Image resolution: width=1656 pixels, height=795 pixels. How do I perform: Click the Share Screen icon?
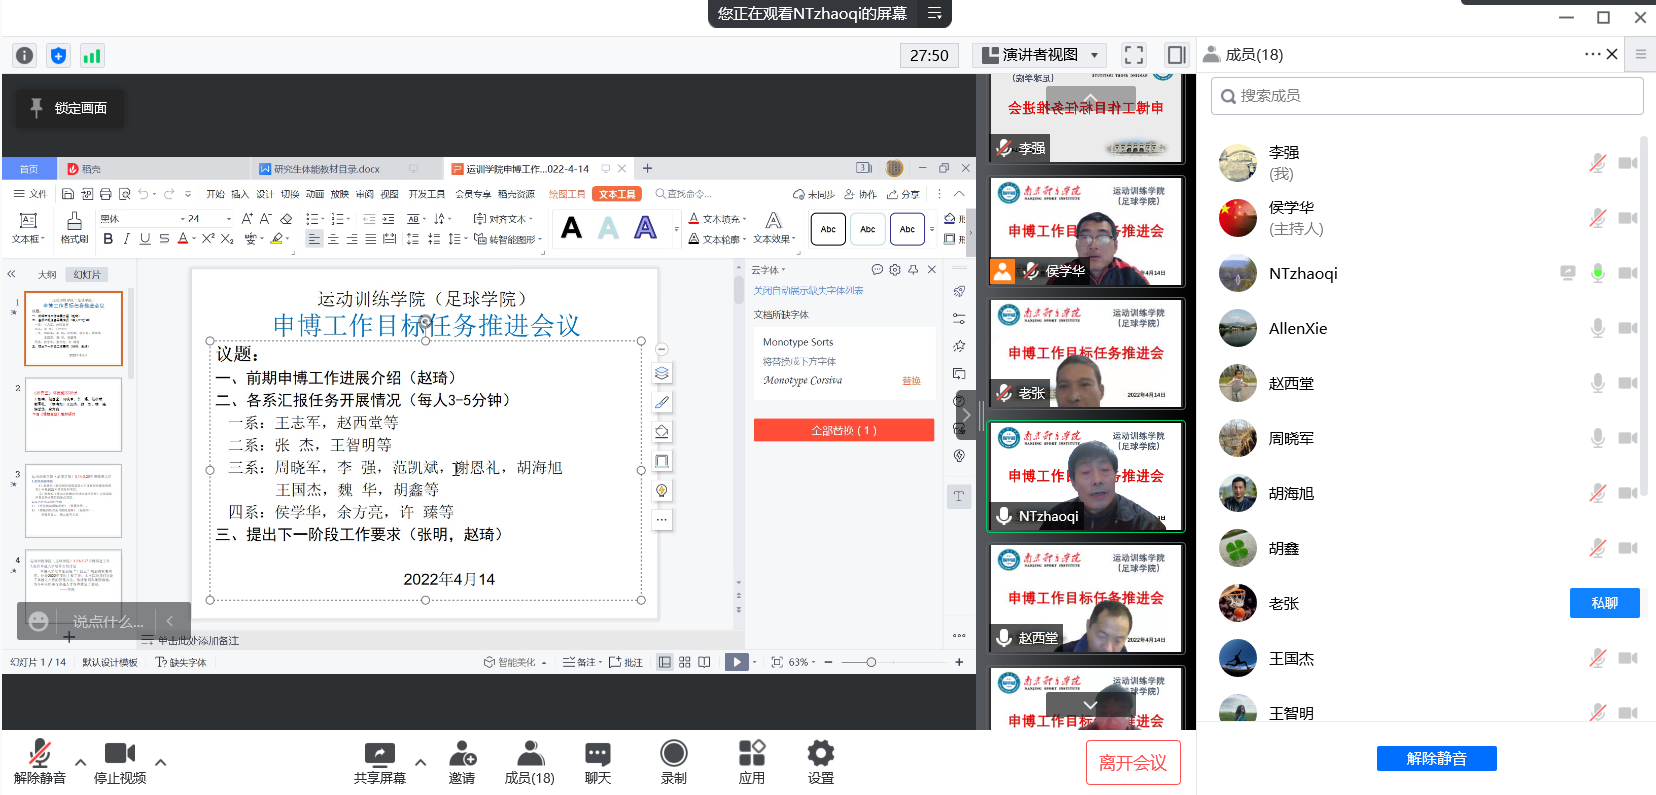click(x=379, y=755)
